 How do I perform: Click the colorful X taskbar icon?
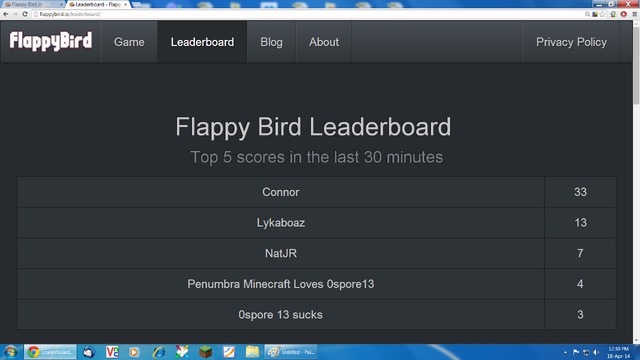pyautogui.click(x=182, y=352)
